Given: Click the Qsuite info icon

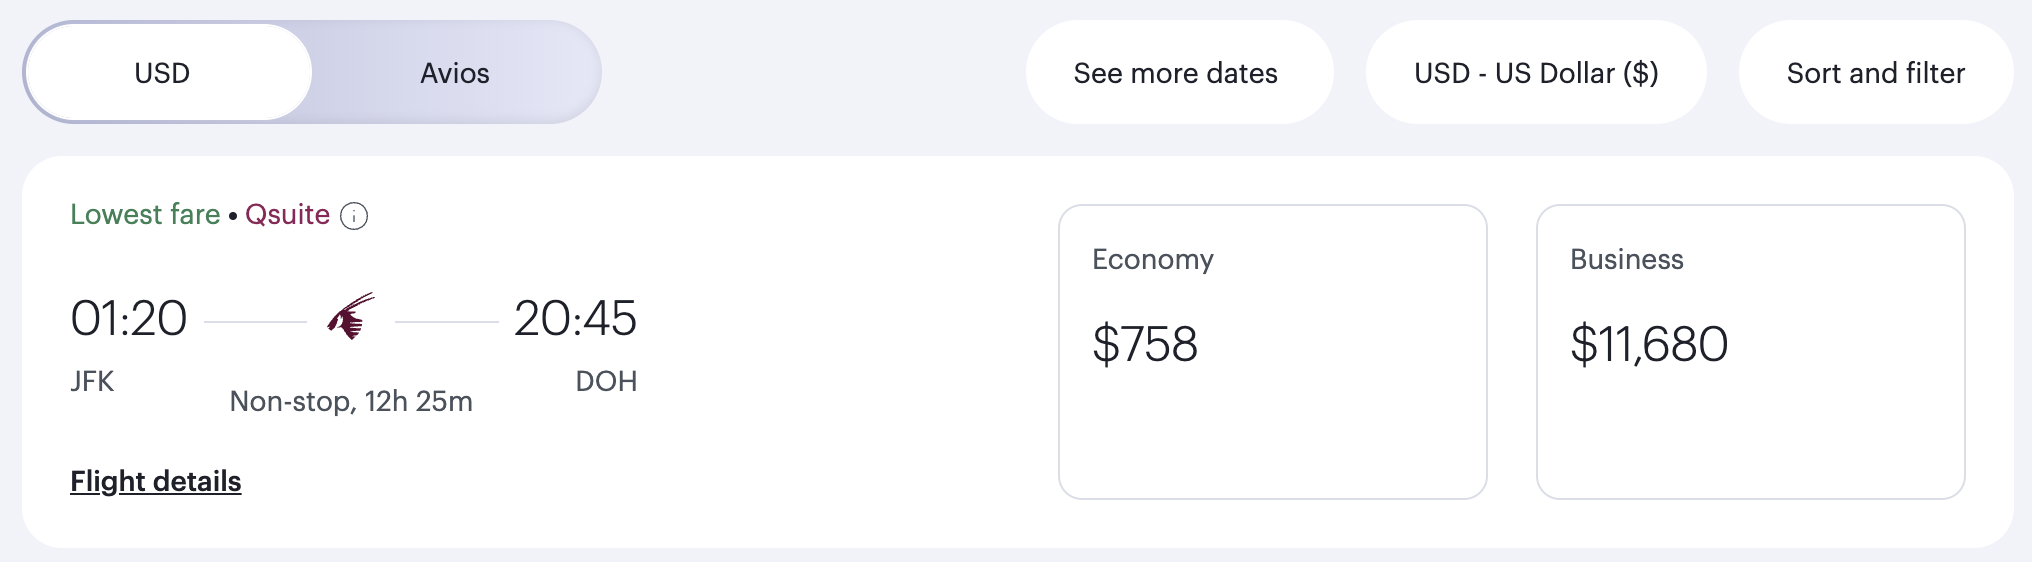Looking at the screenshot, I should (354, 216).
